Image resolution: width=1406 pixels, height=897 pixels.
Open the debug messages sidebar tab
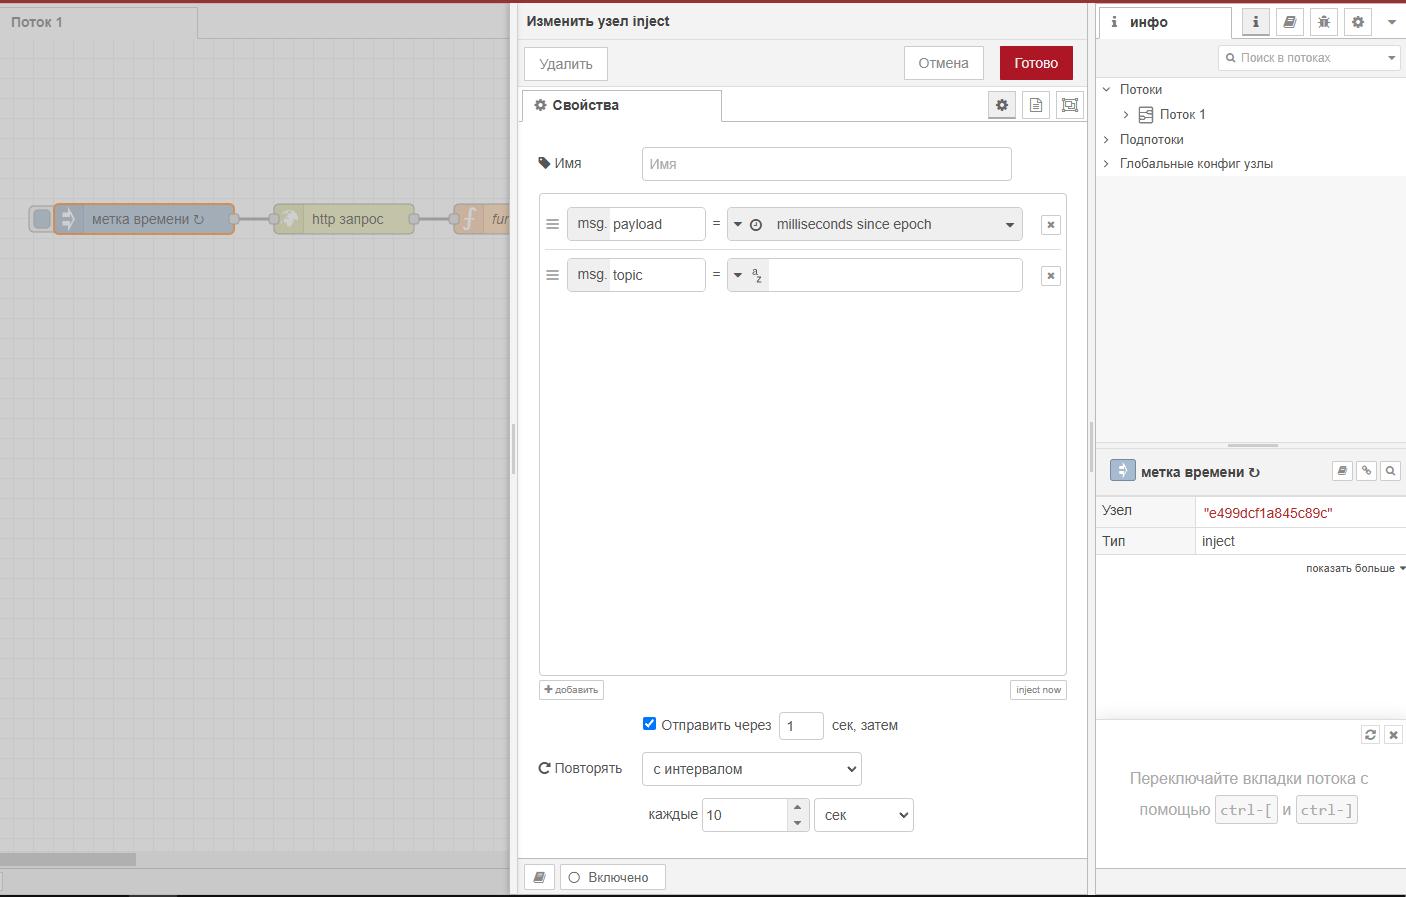pyautogui.click(x=1323, y=22)
